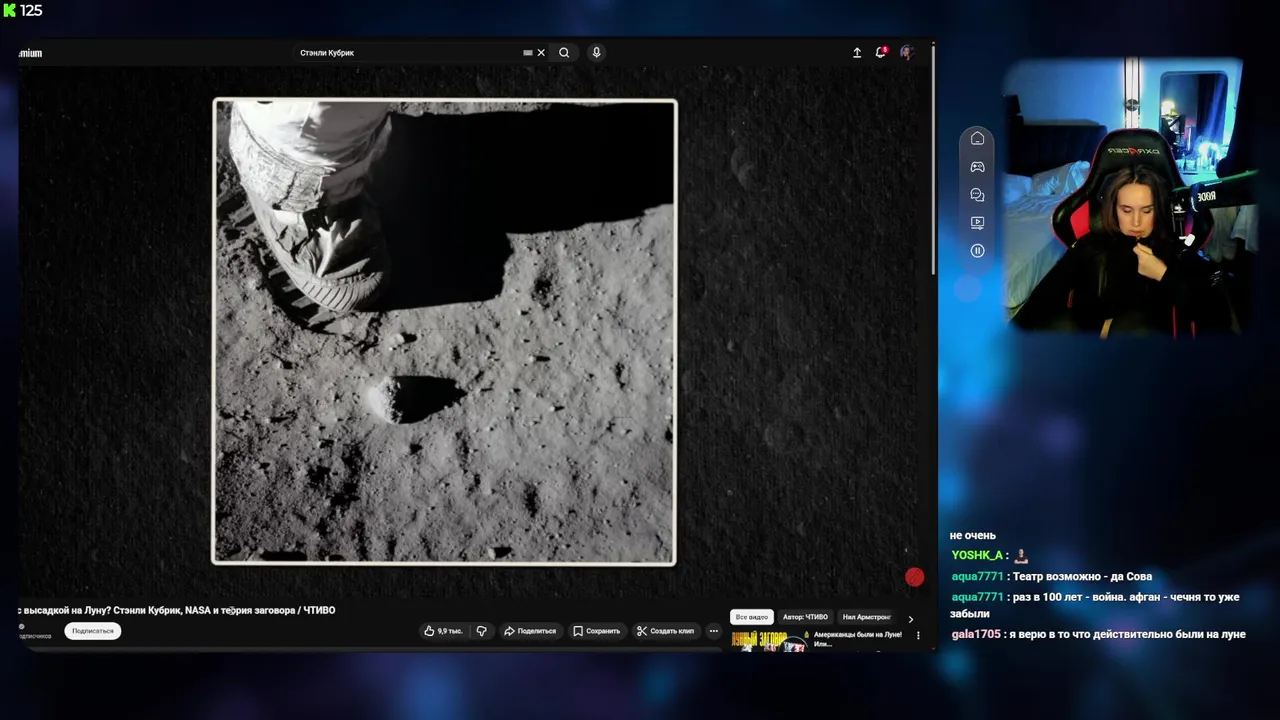Click the overlay video playlist icon
This screenshot has height=720, width=1280.
coord(978,223)
